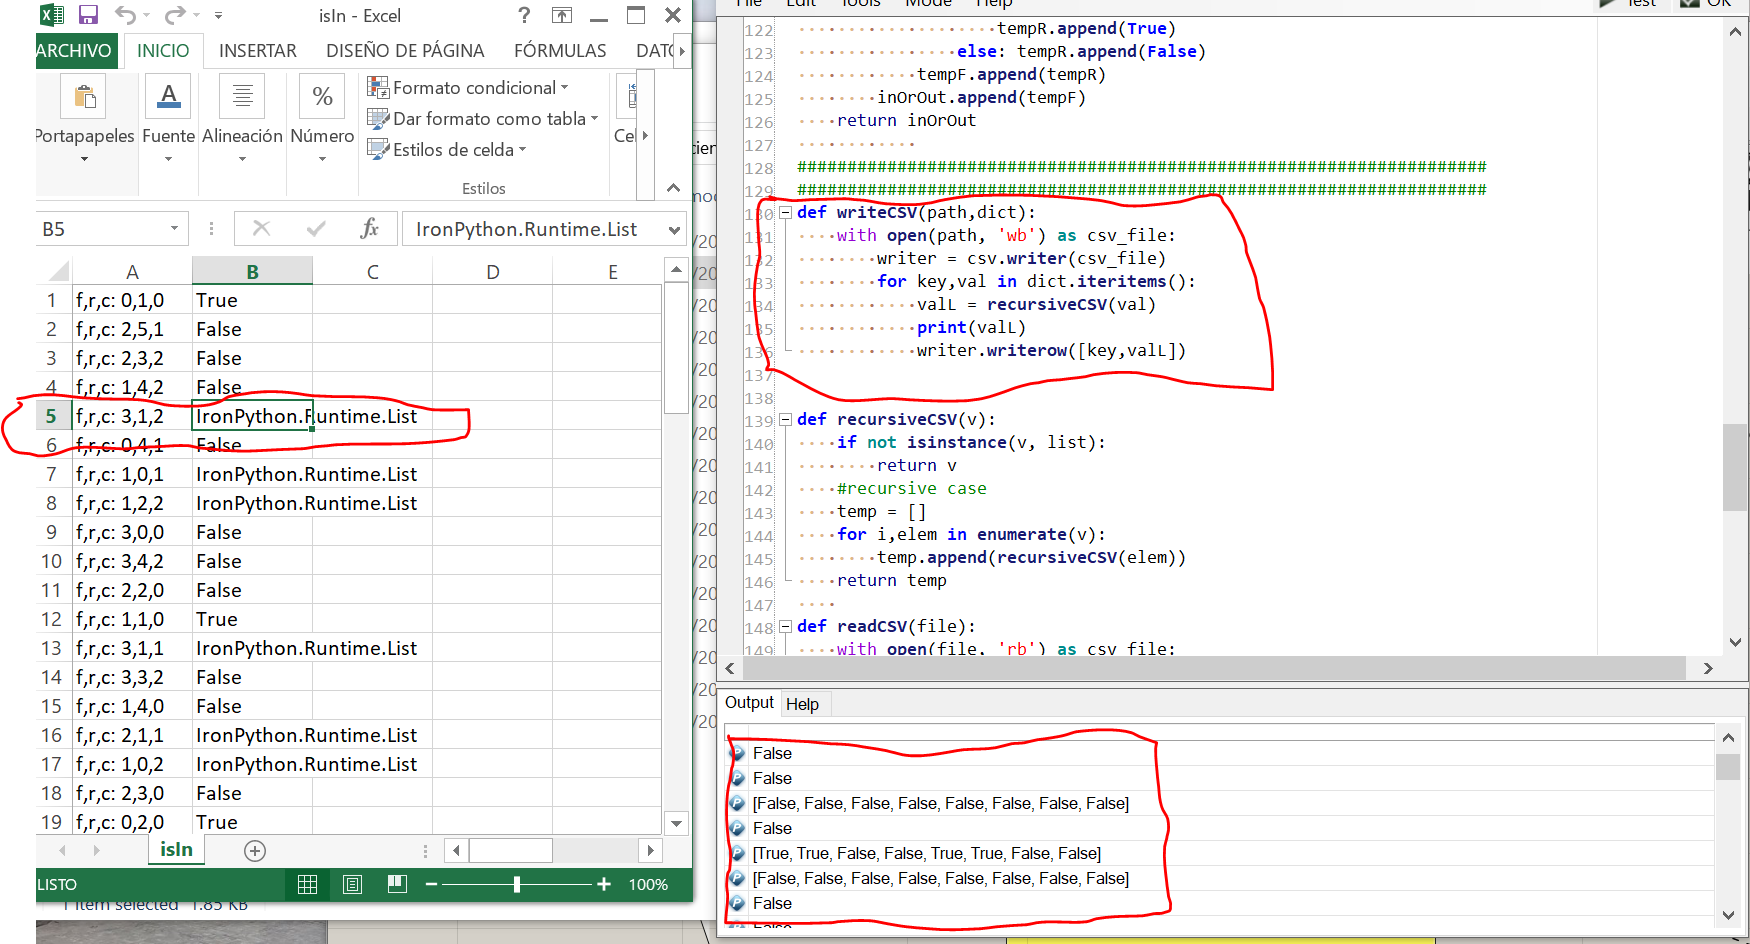This screenshot has height=944, width=1750.
Task: Click the Excel zoom slider handle
Action: click(x=516, y=884)
